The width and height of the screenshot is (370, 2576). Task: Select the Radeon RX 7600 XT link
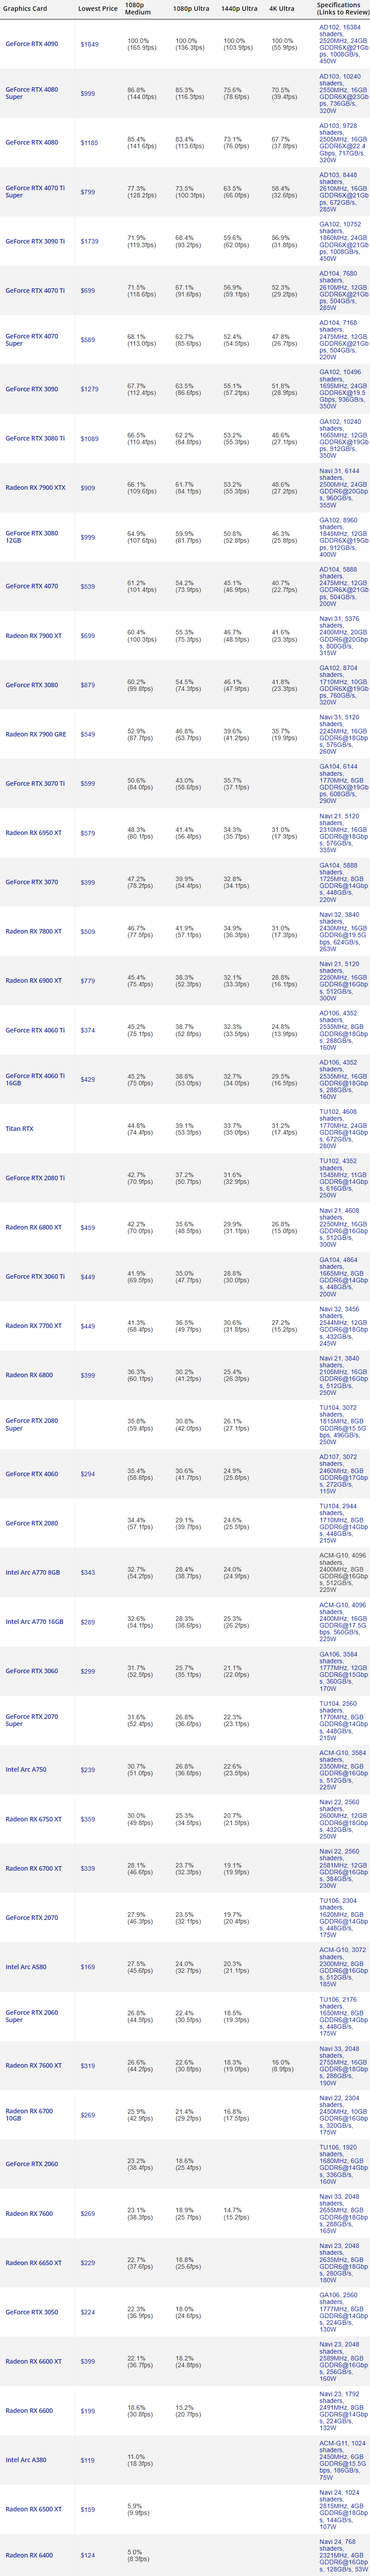click(x=33, y=2065)
